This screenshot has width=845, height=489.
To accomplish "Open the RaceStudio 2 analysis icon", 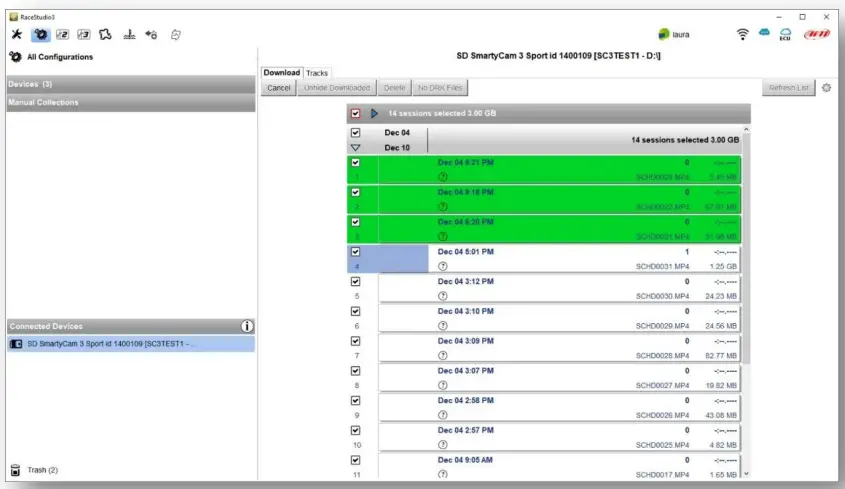I will tap(63, 35).
